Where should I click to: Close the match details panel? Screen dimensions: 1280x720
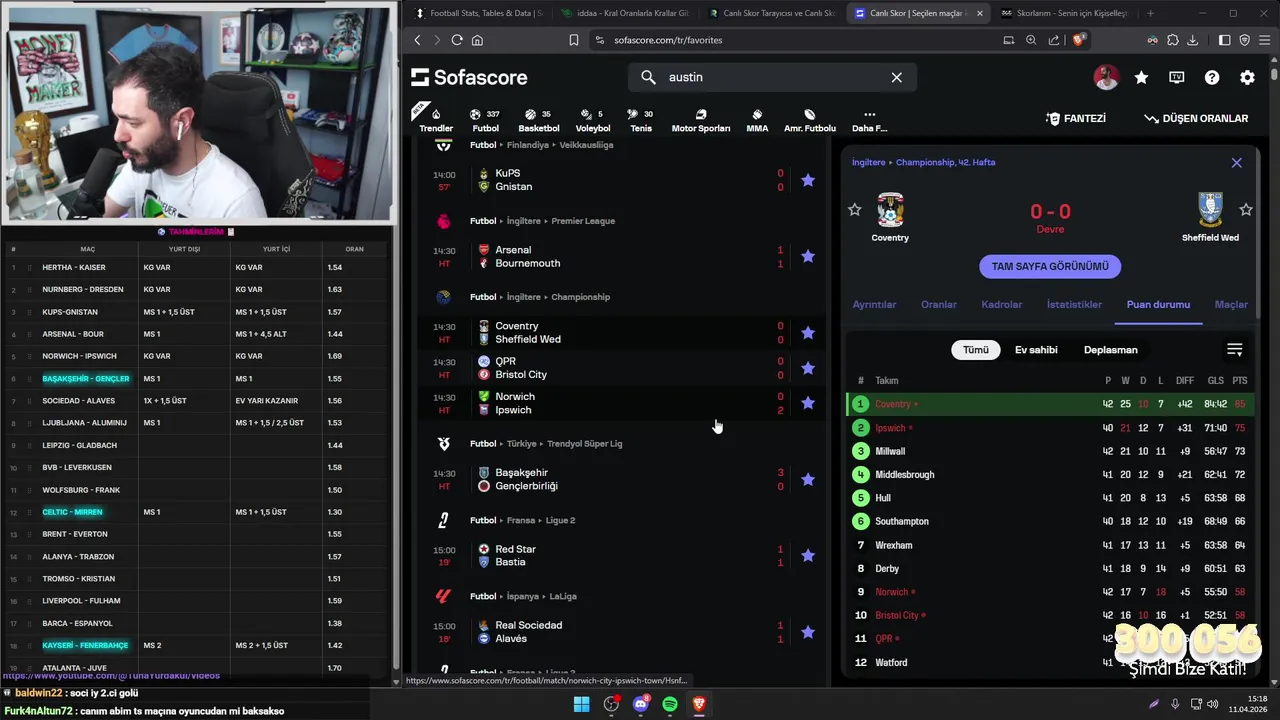click(x=1237, y=163)
